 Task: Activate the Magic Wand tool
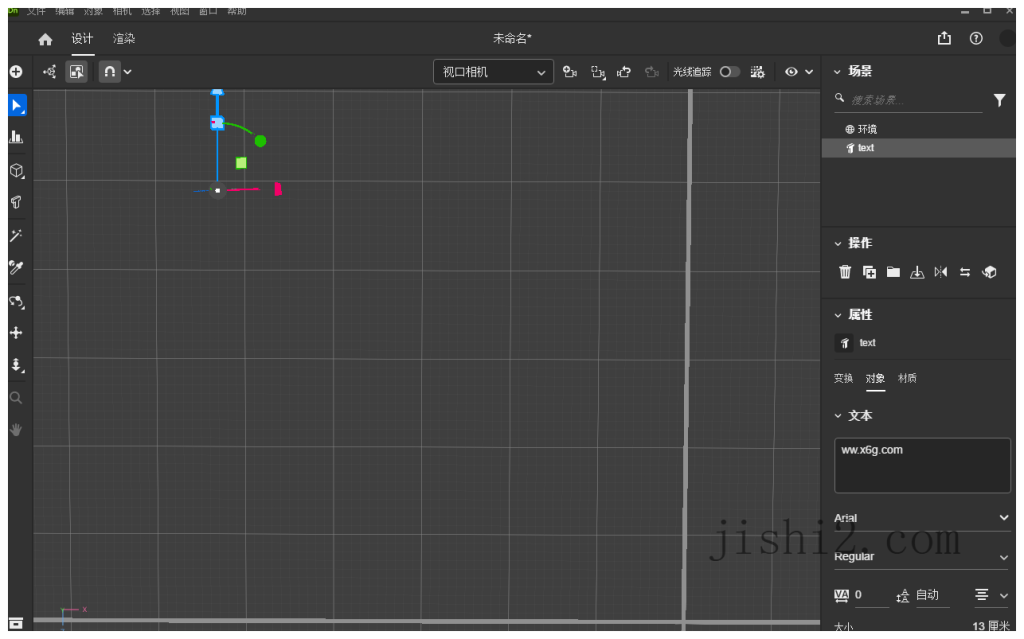tap(16, 235)
